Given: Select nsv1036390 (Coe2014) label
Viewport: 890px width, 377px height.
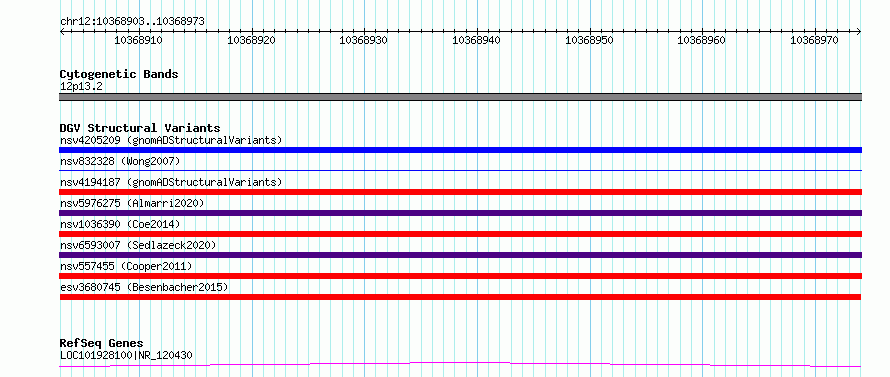Looking at the screenshot, I should [120, 224].
